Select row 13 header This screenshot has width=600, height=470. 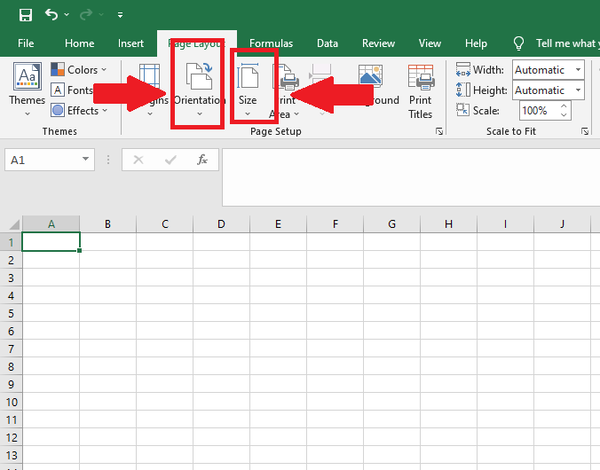coord(11,455)
